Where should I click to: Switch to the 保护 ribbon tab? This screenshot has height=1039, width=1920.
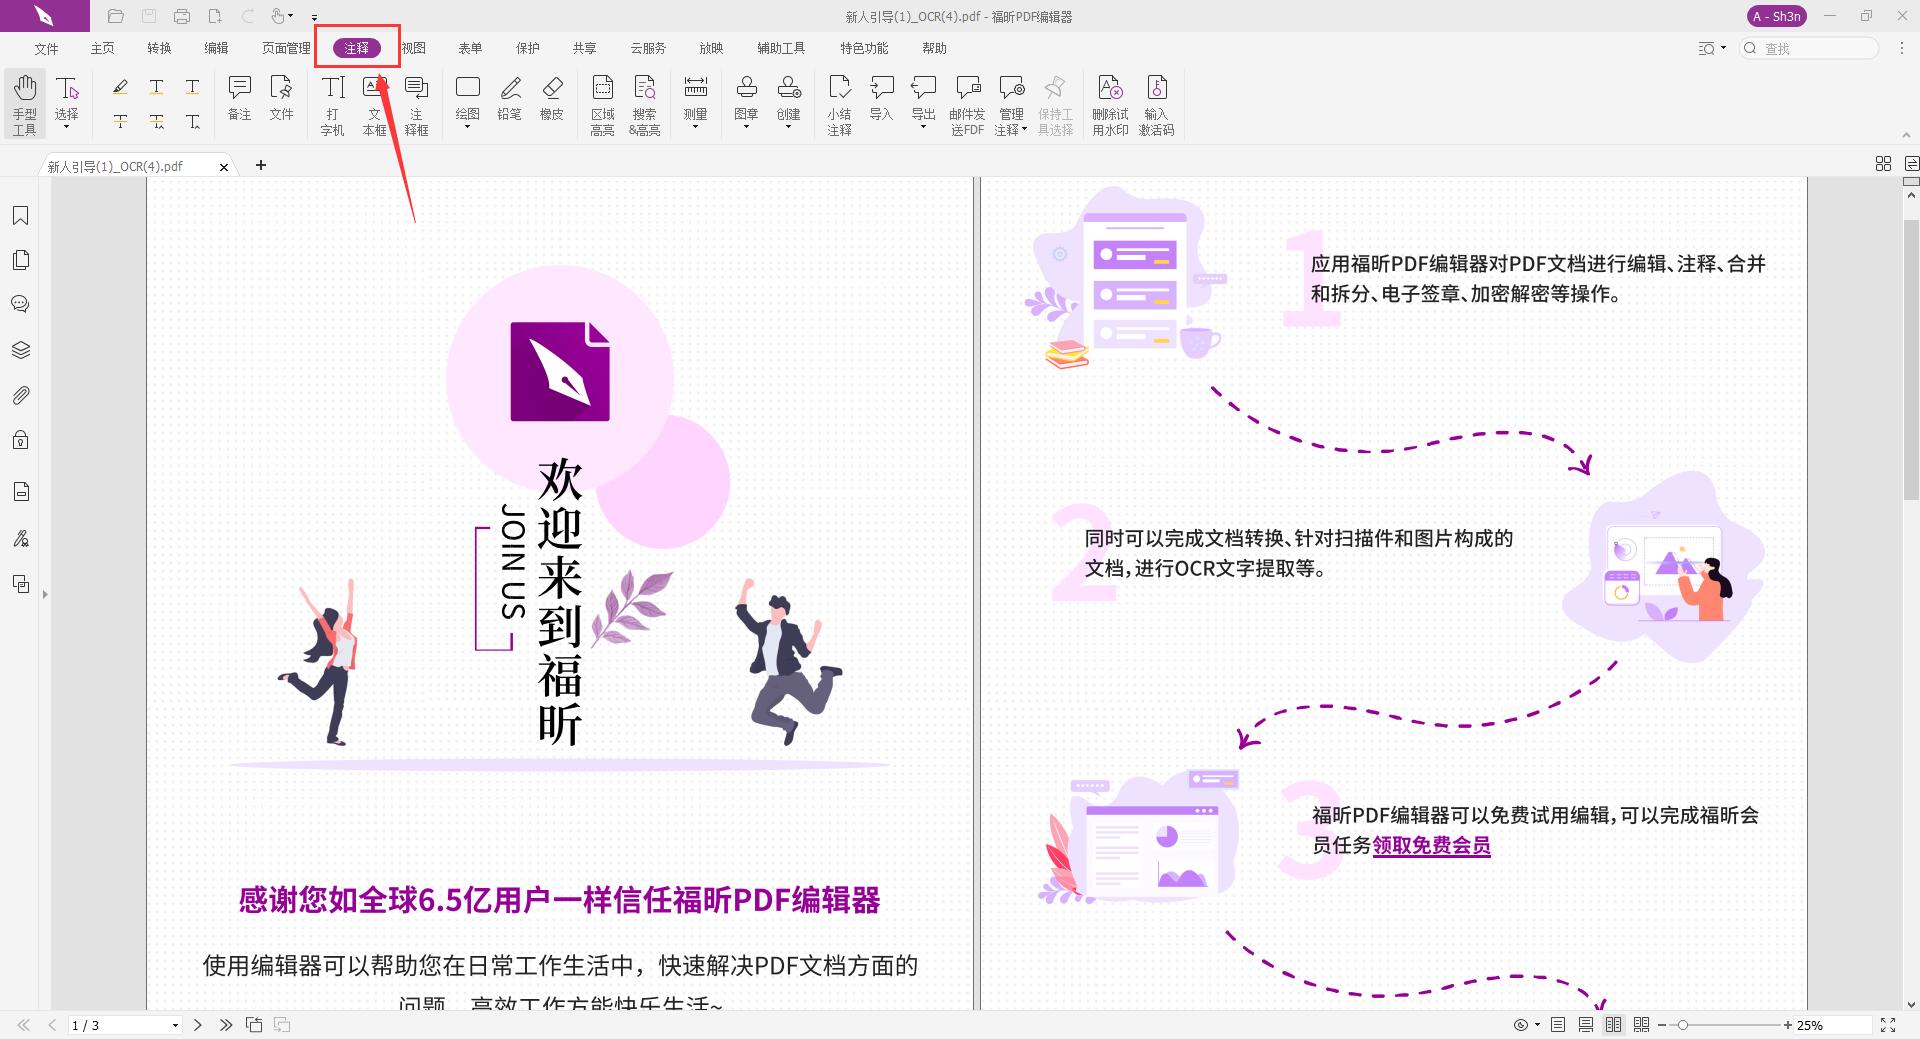coord(527,47)
